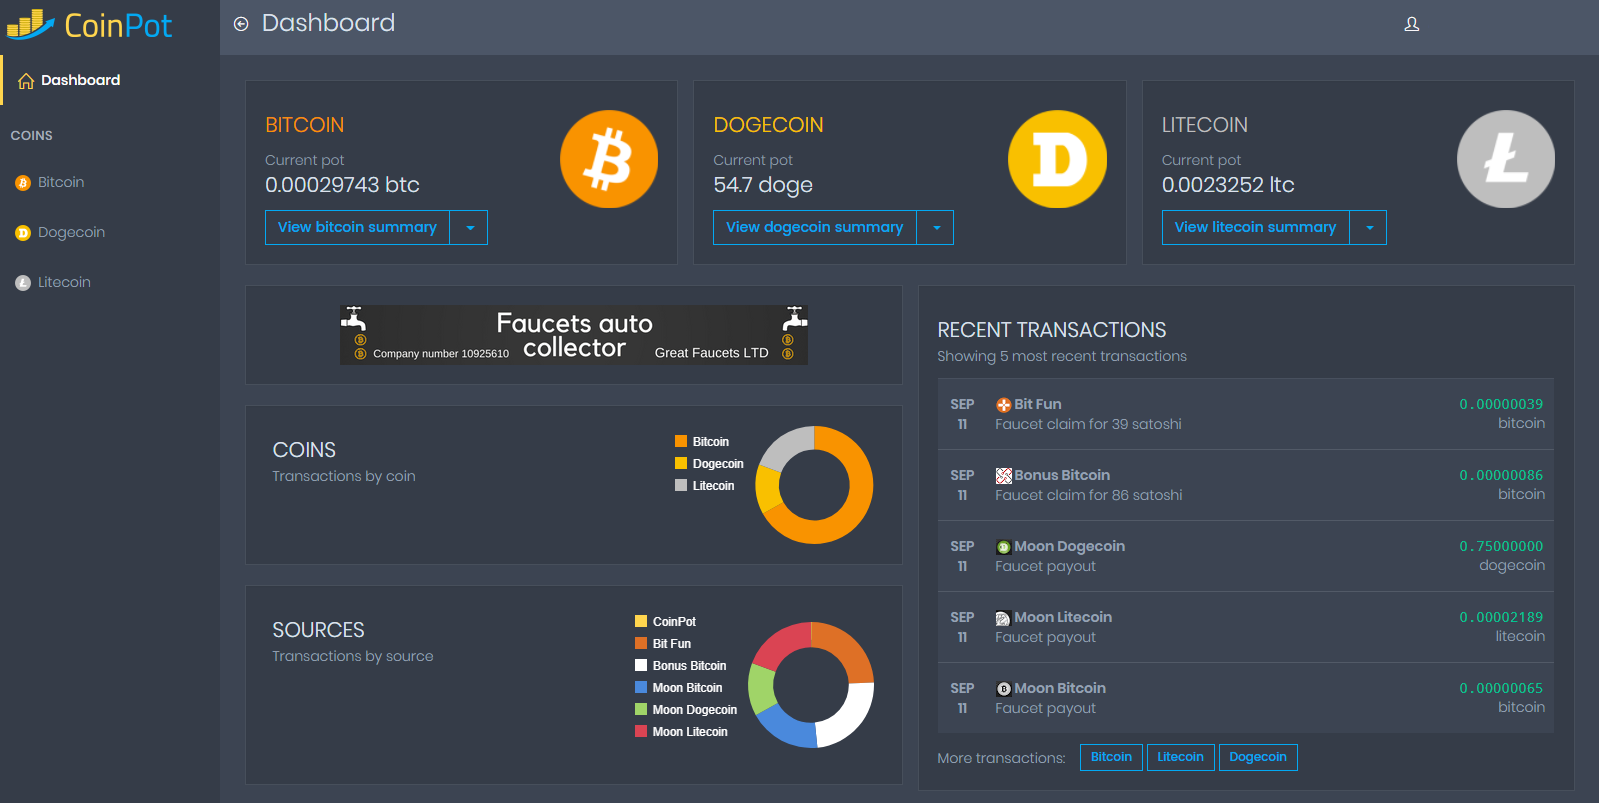Toggle Moon Dogecoin legend swatch in Sources
This screenshot has width=1599, height=803.
click(x=641, y=709)
